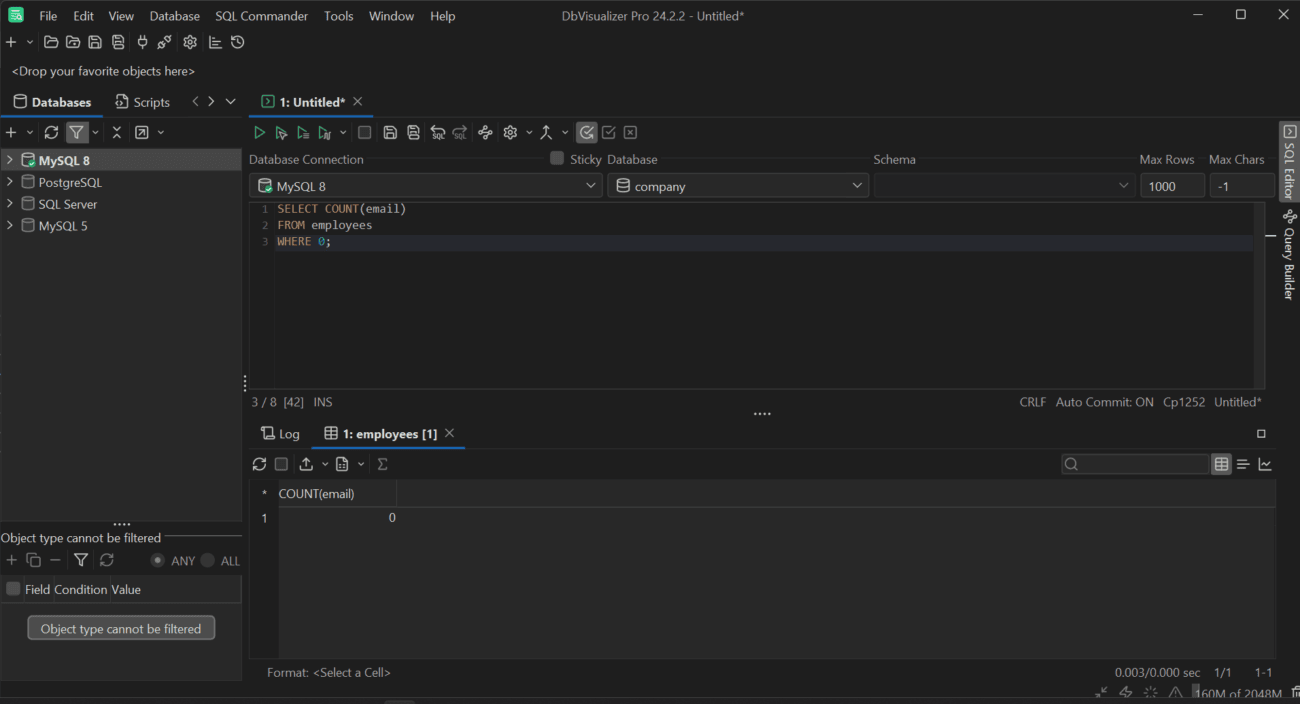
Task: Type in the result grid search field
Action: [x=1135, y=463]
